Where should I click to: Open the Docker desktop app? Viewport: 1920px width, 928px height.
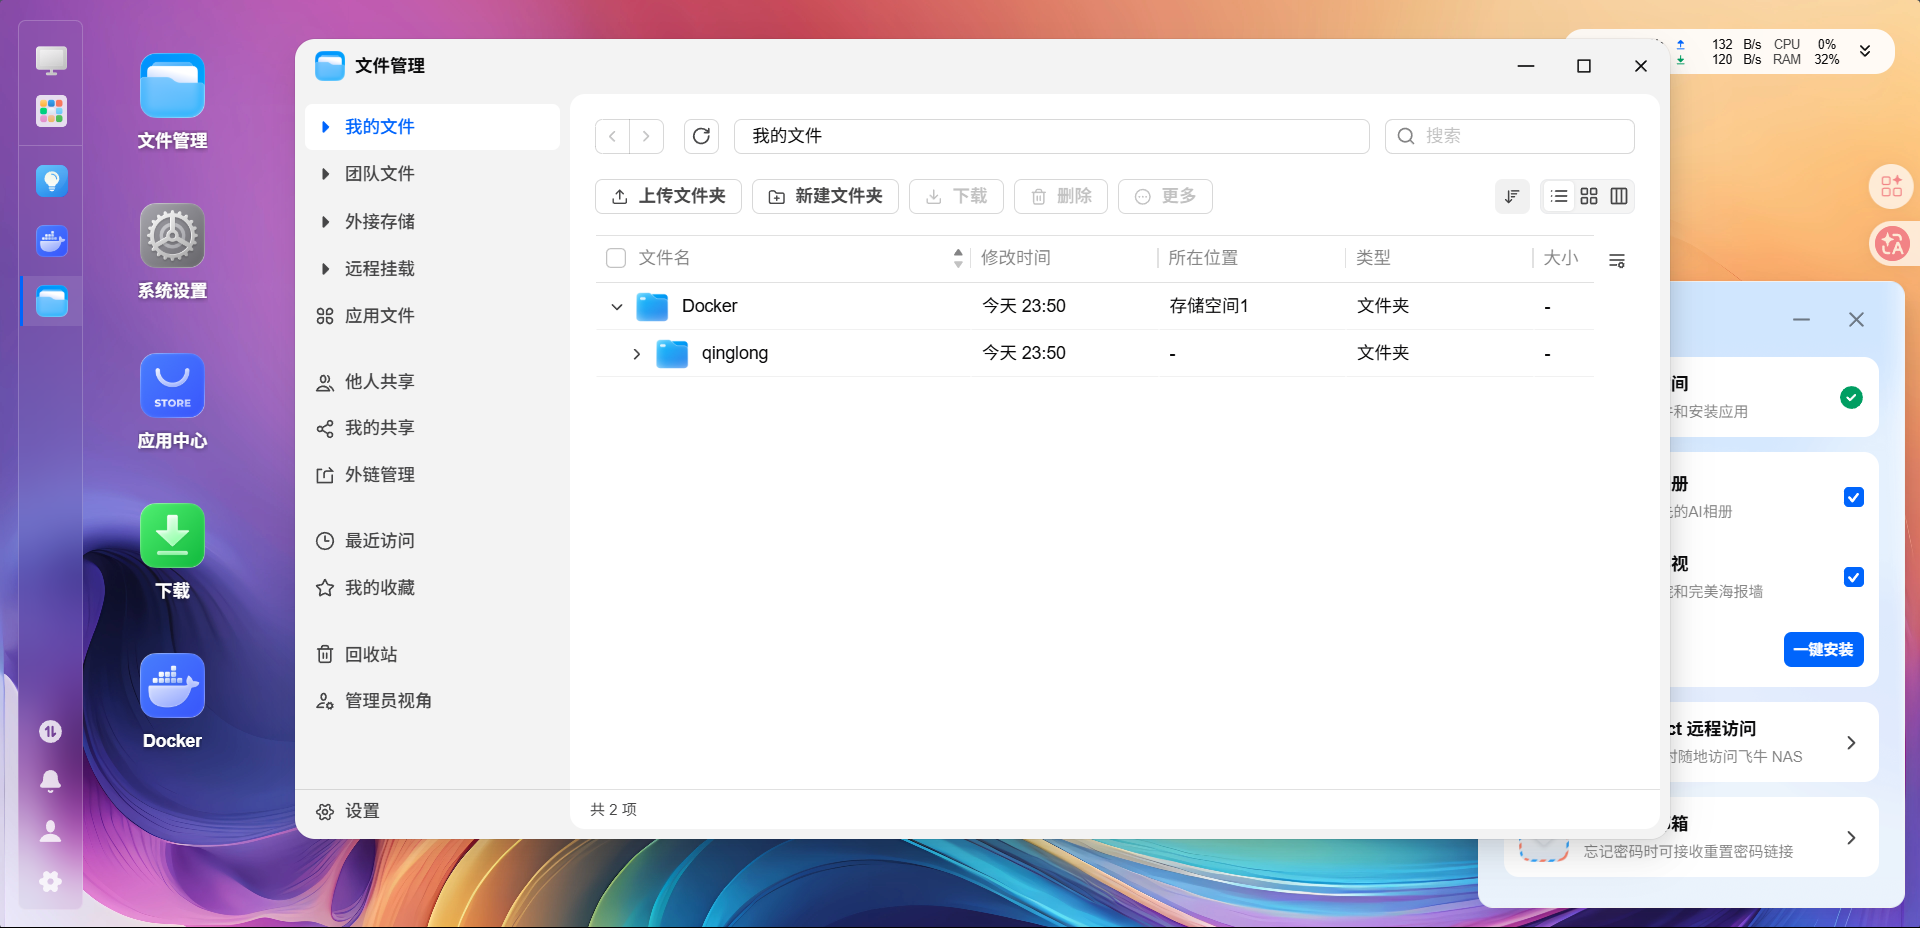[172, 686]
